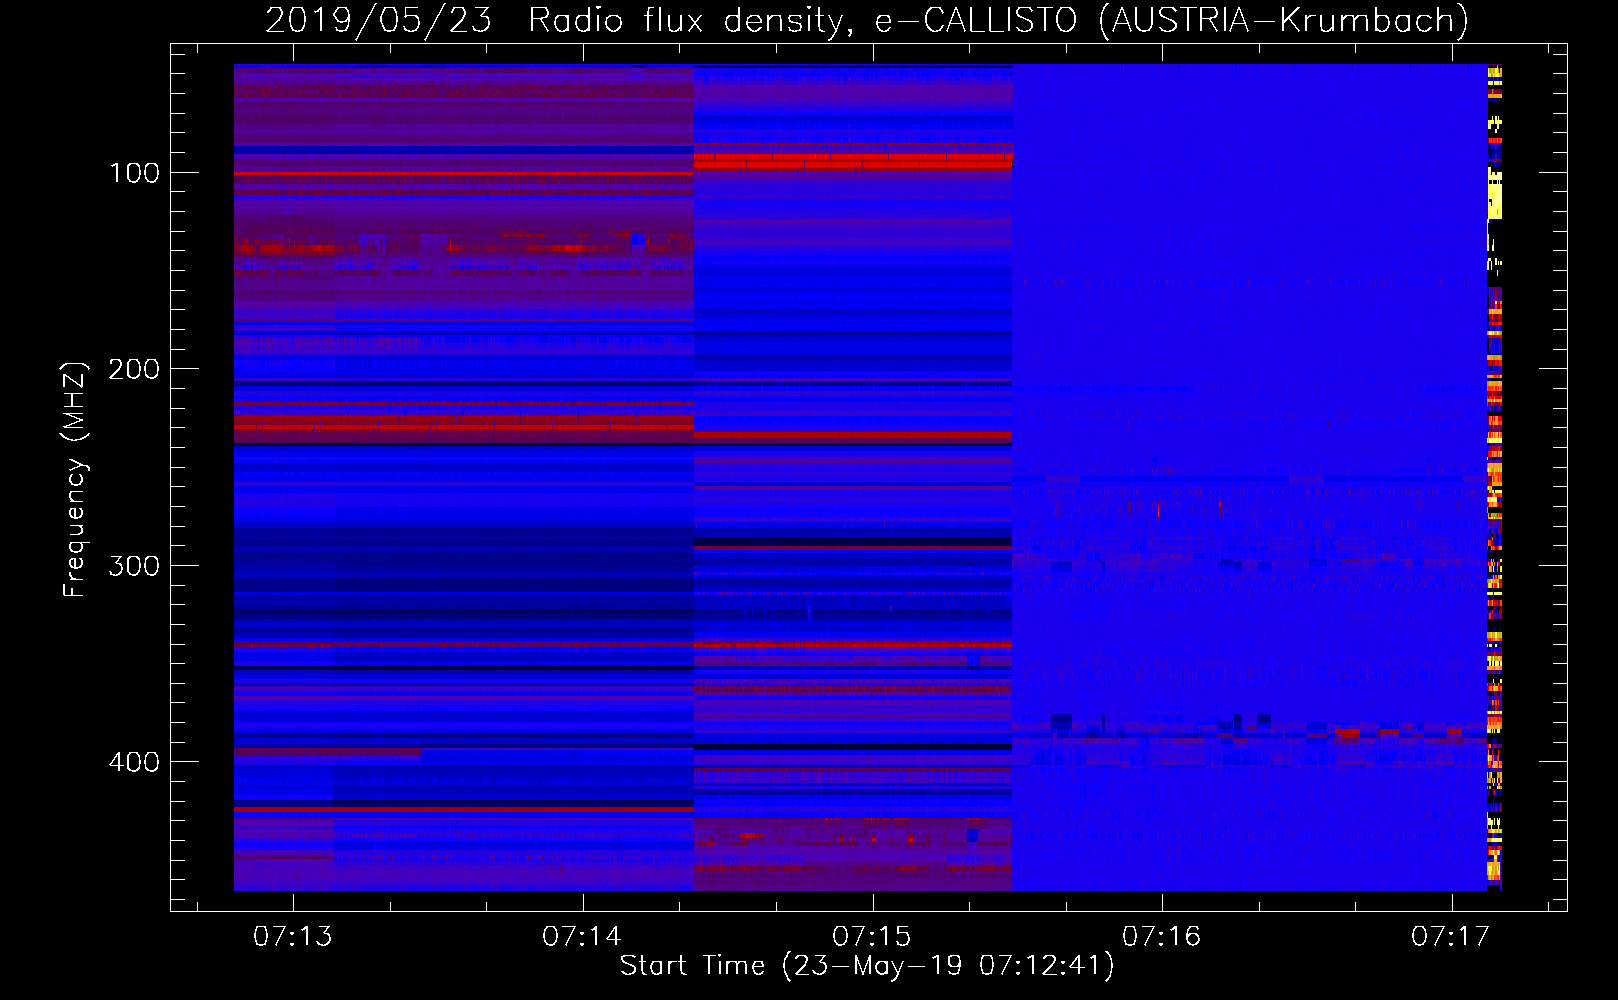1618x1000 pixels.
Task: Click the 07:14 time tick label
Action: [582, 936]
